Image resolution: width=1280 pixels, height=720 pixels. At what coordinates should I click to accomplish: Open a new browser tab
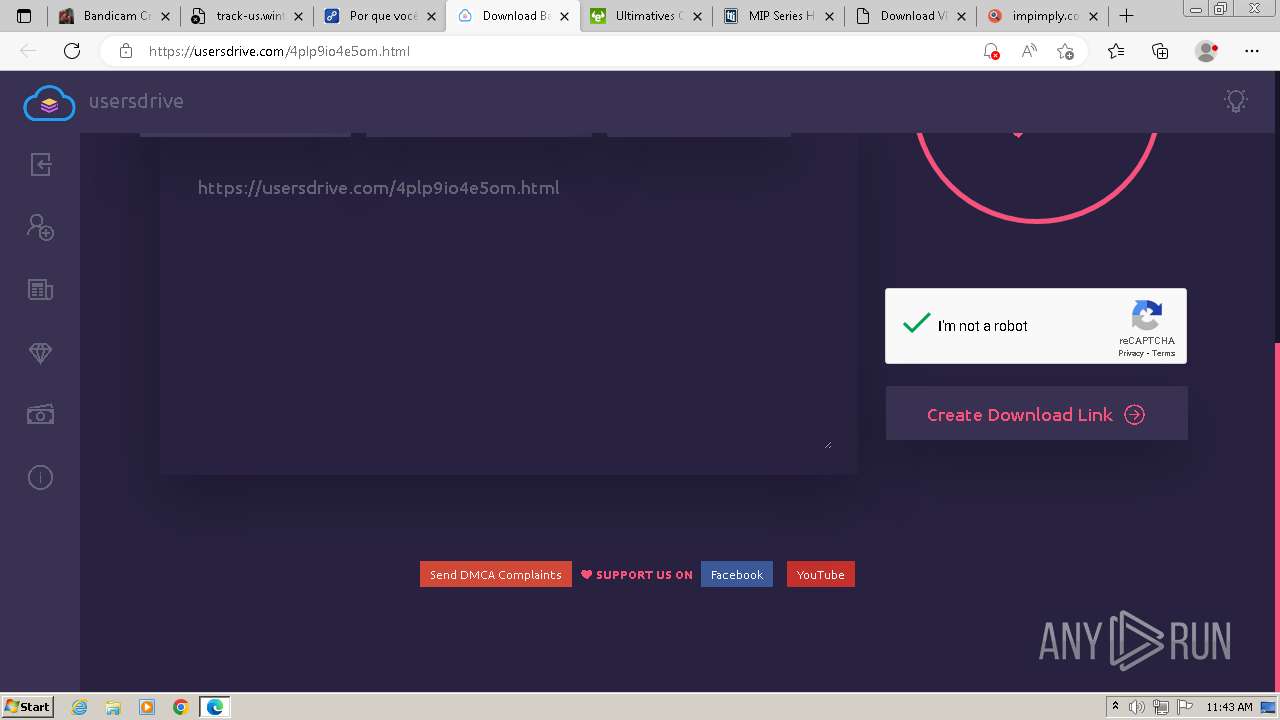[x=1126, y=16]
